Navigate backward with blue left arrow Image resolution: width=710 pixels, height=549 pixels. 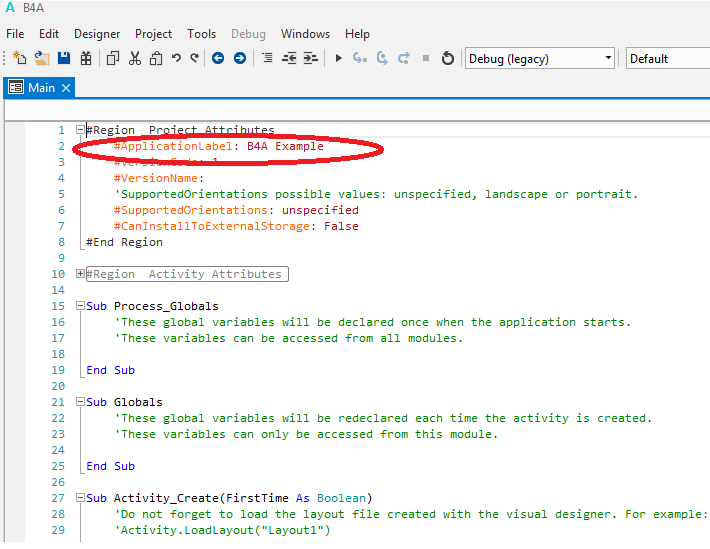tap(218, 58)
